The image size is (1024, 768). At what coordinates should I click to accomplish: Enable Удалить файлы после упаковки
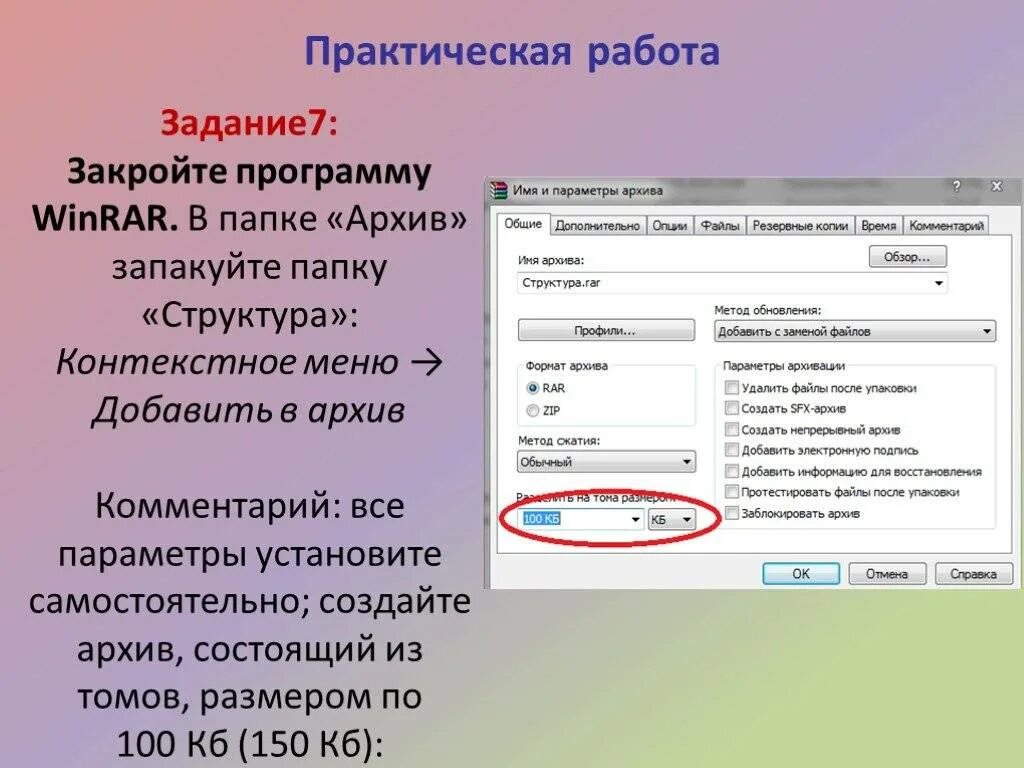(732, 388)
